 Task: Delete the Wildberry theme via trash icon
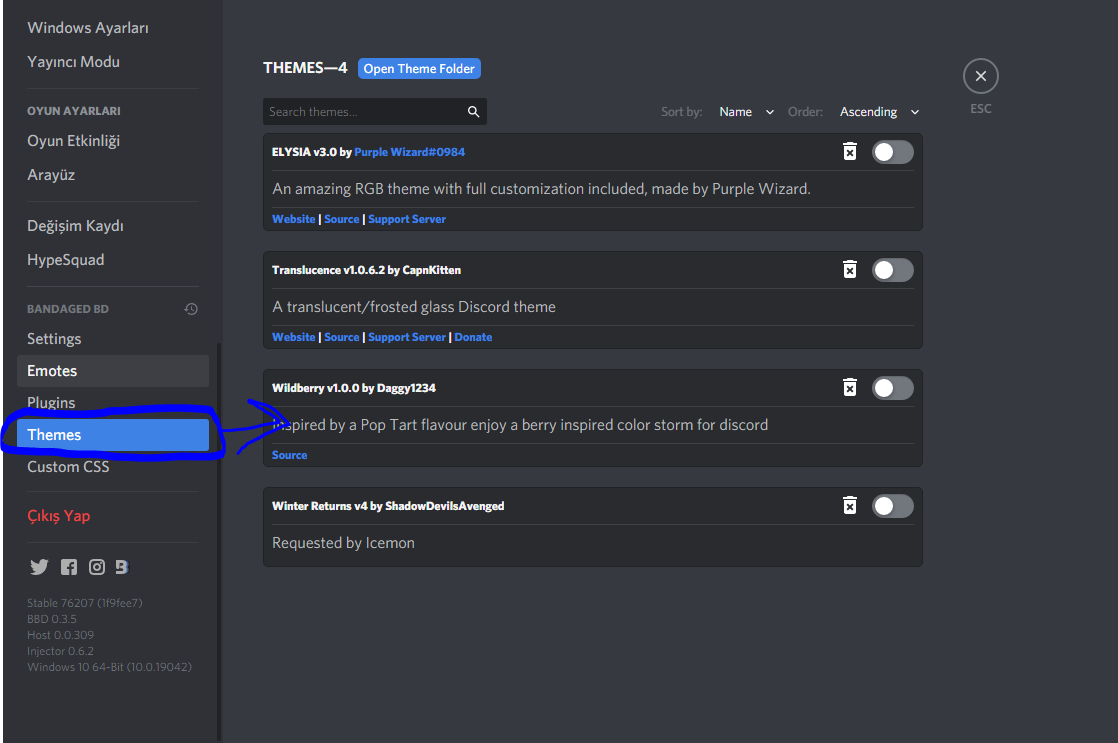click(x=849, y=387)
